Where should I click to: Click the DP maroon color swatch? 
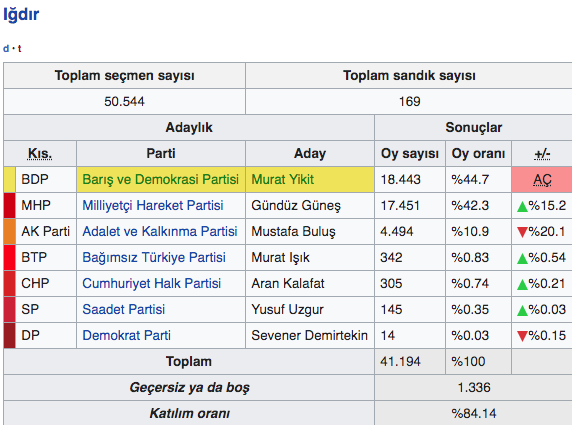click(x=9, y=335)
